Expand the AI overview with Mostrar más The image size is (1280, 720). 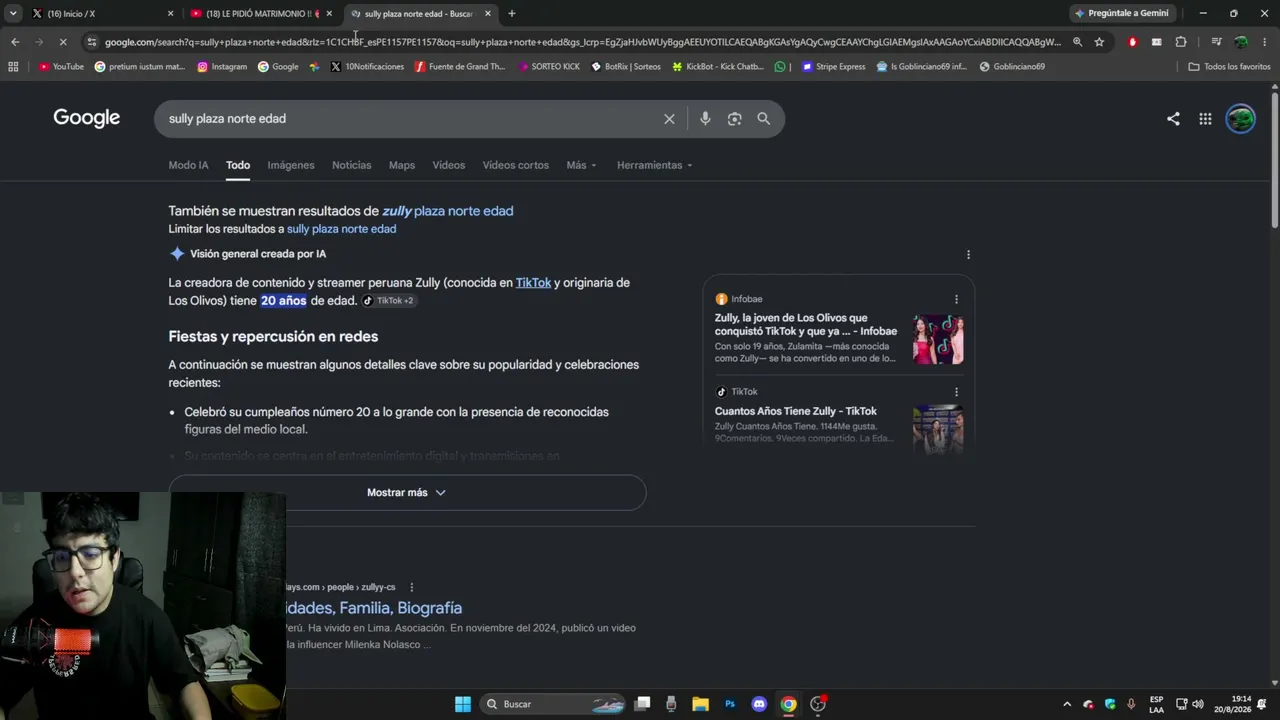coord(407,492)
